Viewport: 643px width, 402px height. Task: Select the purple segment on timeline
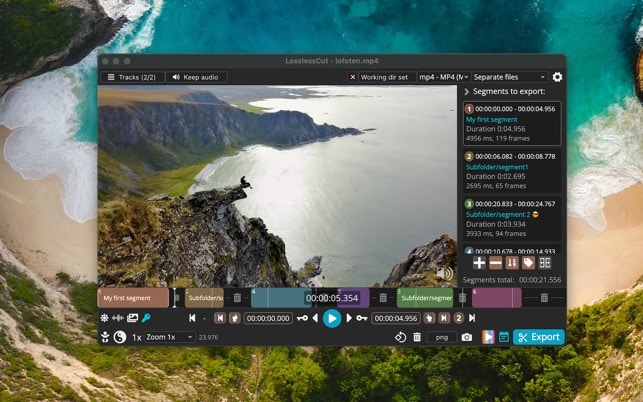353,298
